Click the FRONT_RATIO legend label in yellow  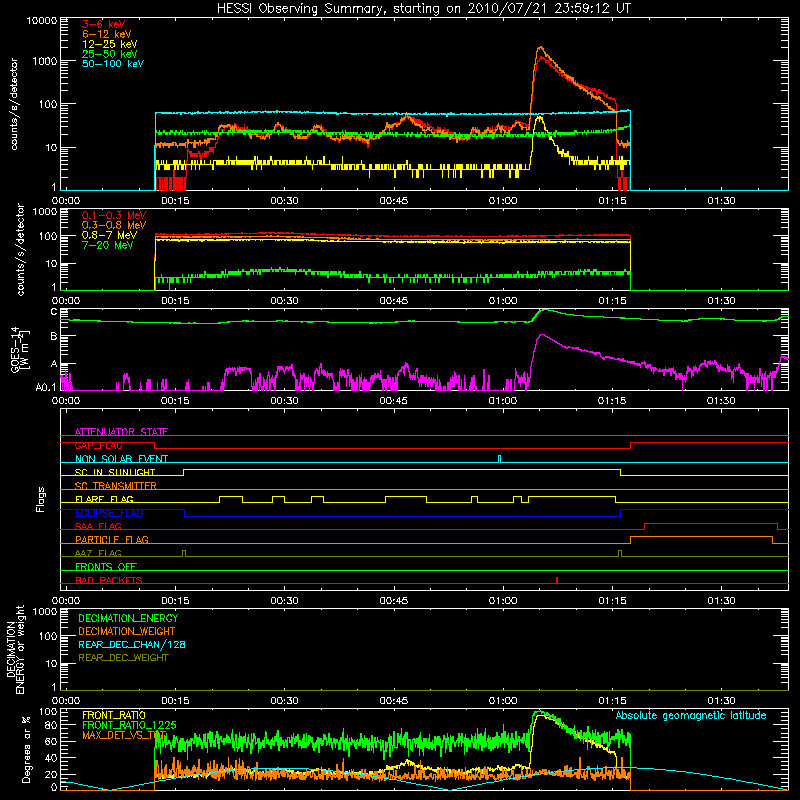114,715
